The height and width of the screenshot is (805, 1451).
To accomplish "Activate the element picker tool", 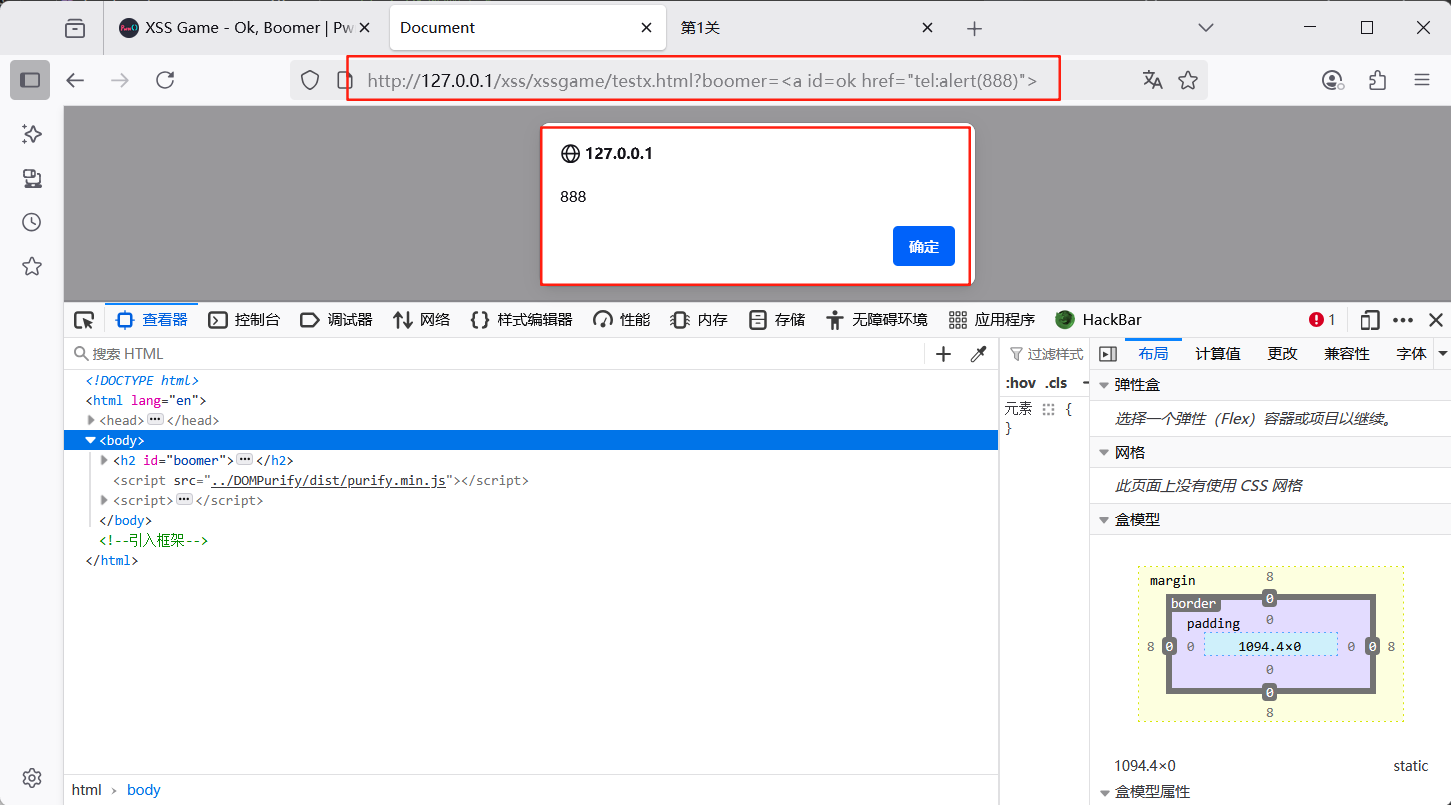I will coord(84,320).
